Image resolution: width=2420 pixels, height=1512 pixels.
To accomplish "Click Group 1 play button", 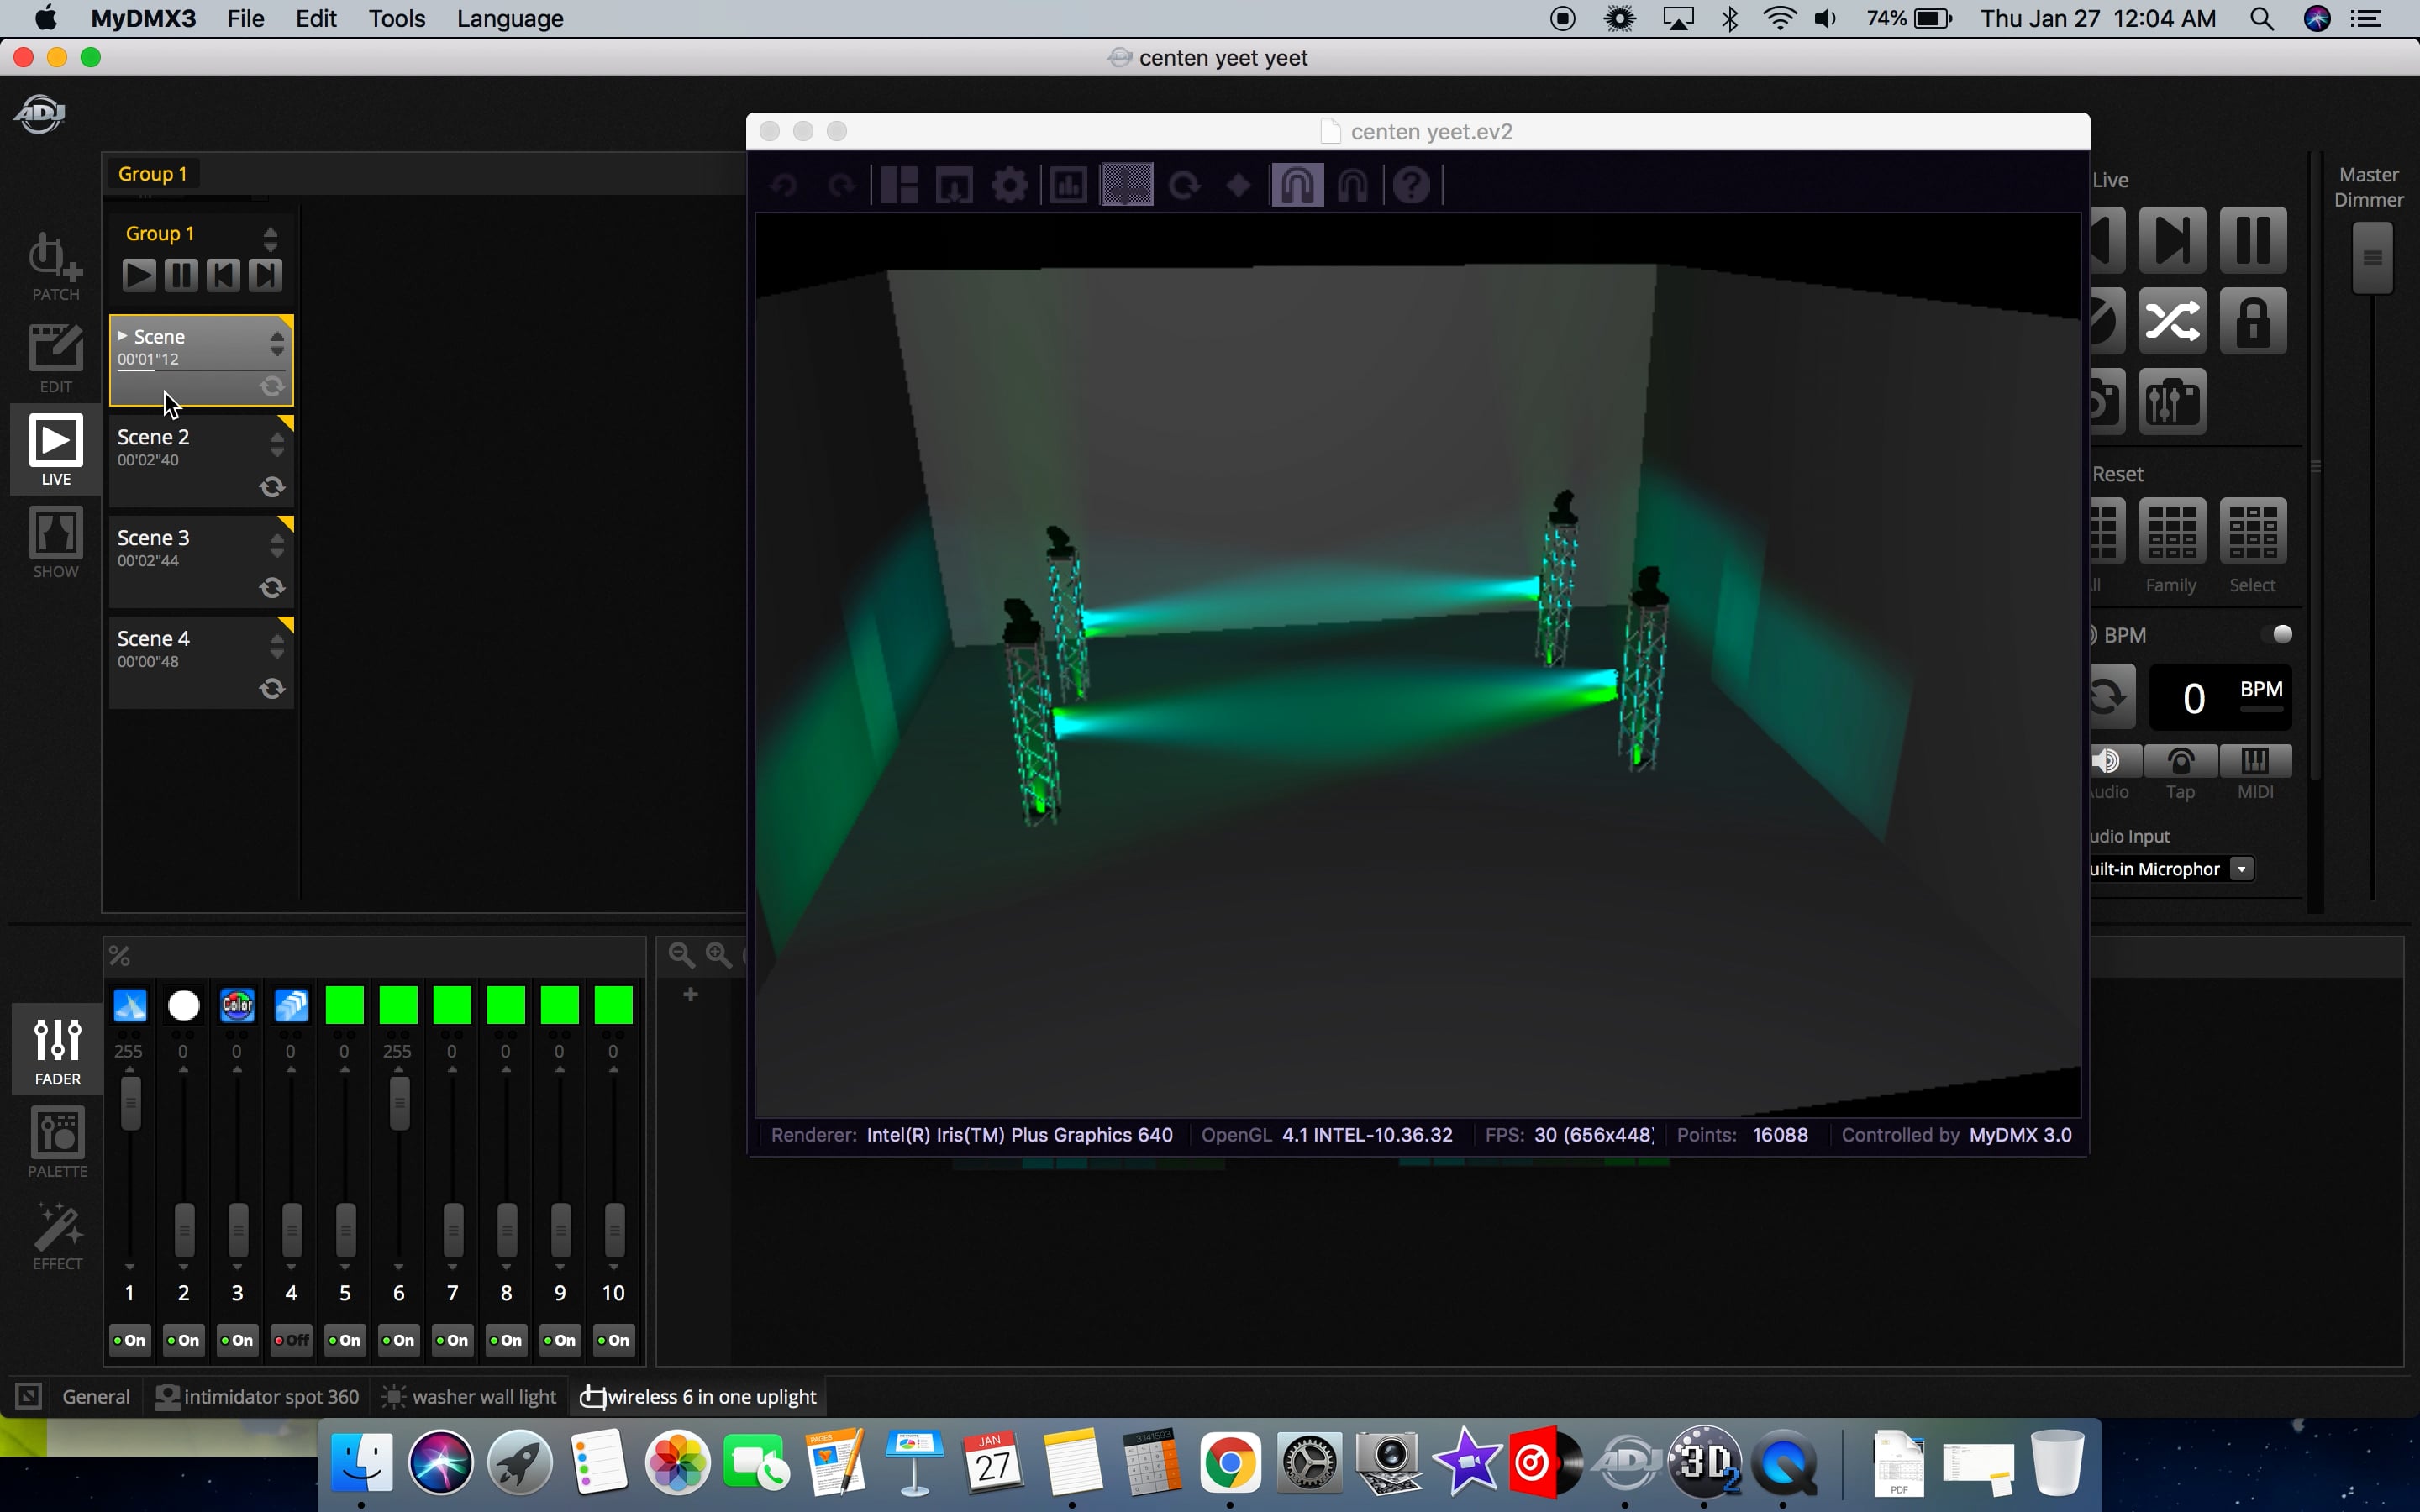I will click(x=139, y=275).
